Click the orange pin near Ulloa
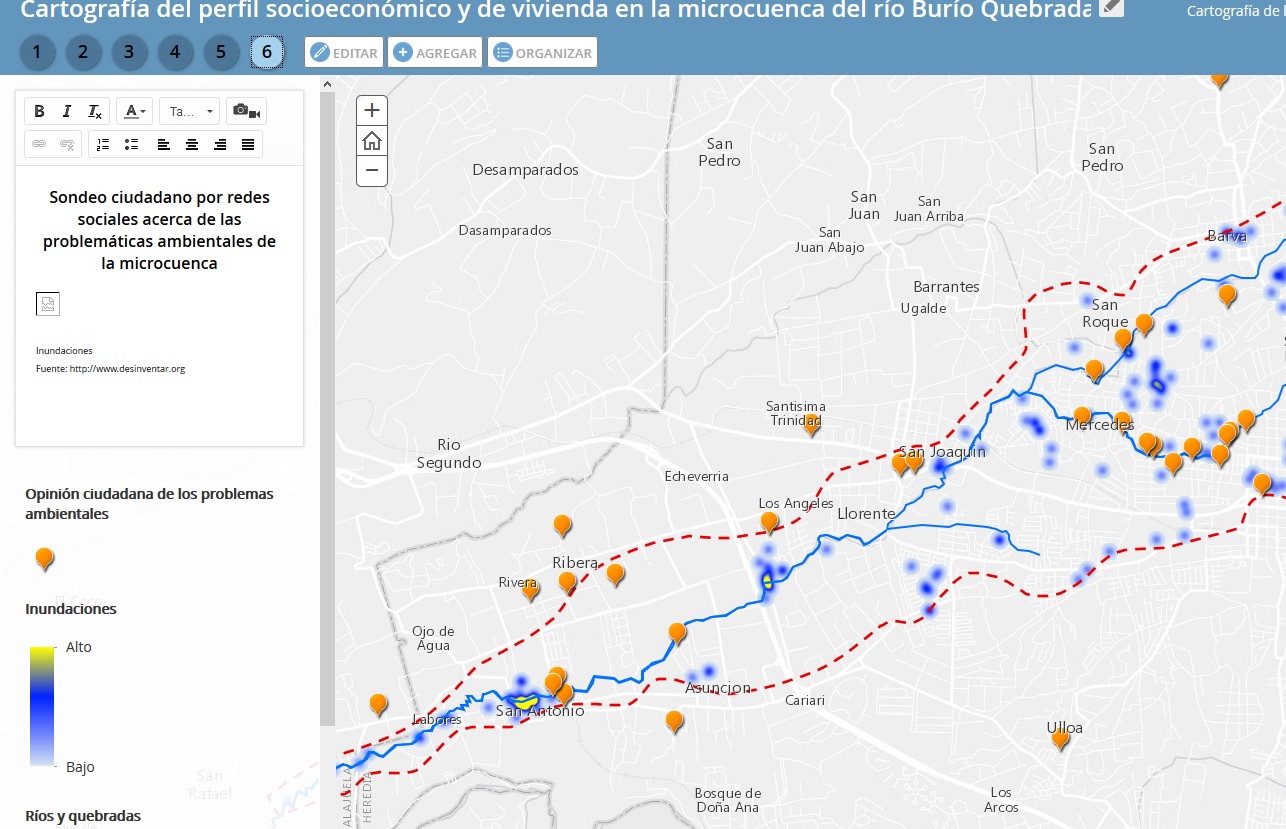This screenshot has width=1286, height=829. click(x=1061, y=740)
